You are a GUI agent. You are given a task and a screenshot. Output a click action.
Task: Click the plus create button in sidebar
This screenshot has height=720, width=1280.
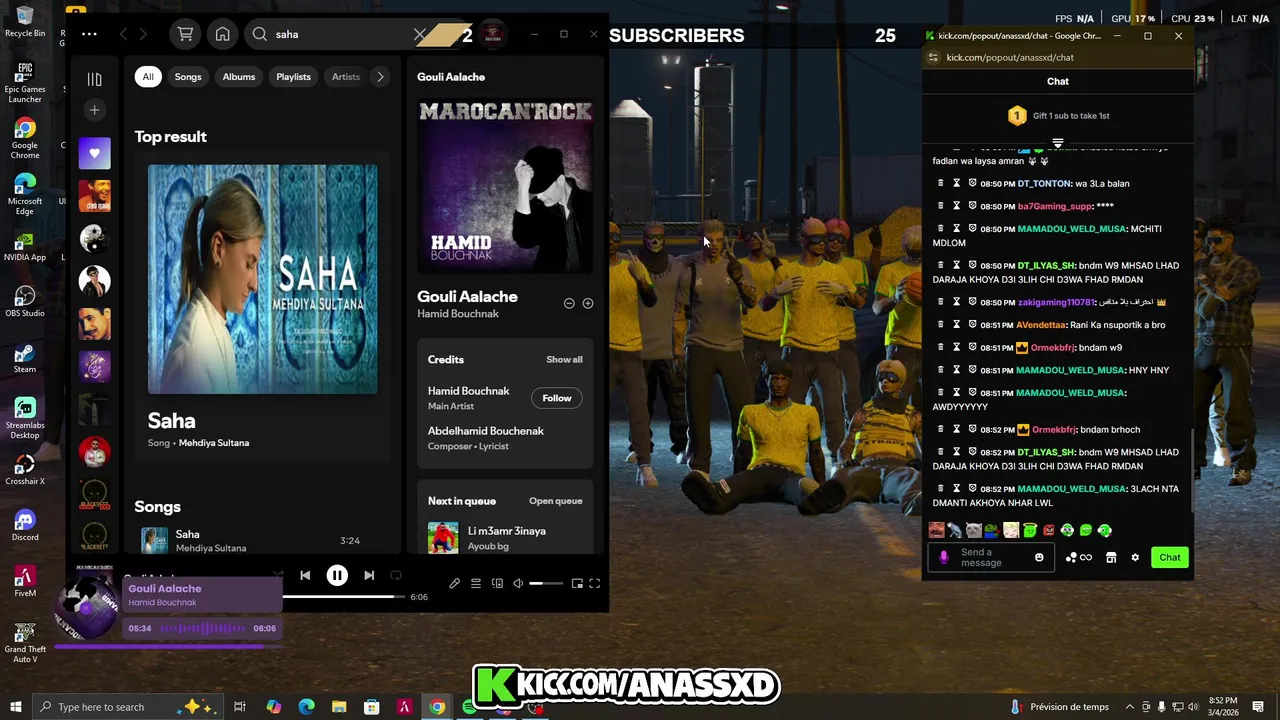(x=94, y=110)
